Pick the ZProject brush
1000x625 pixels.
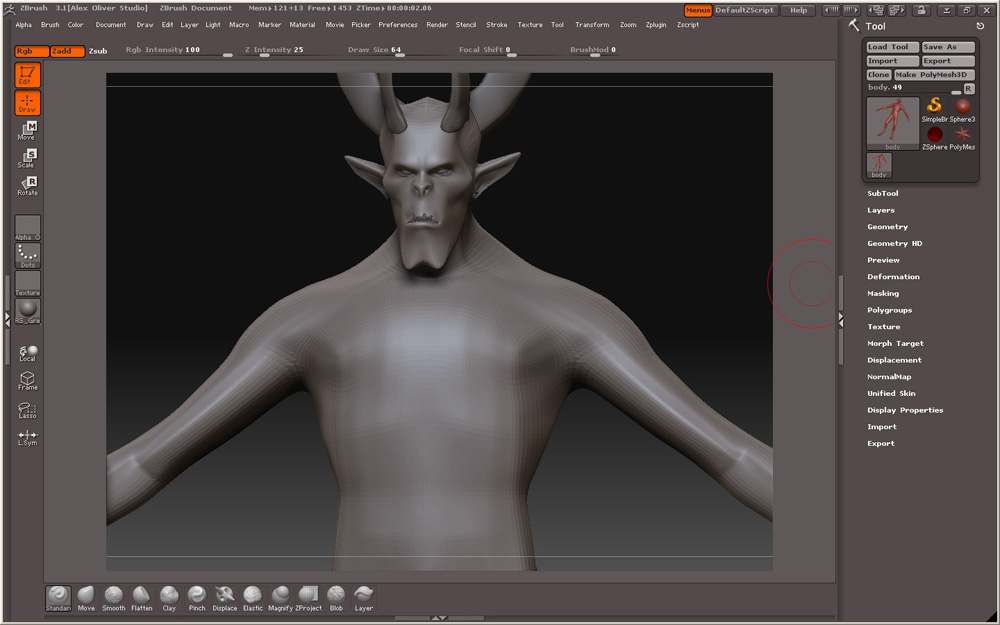coord(309,598)
